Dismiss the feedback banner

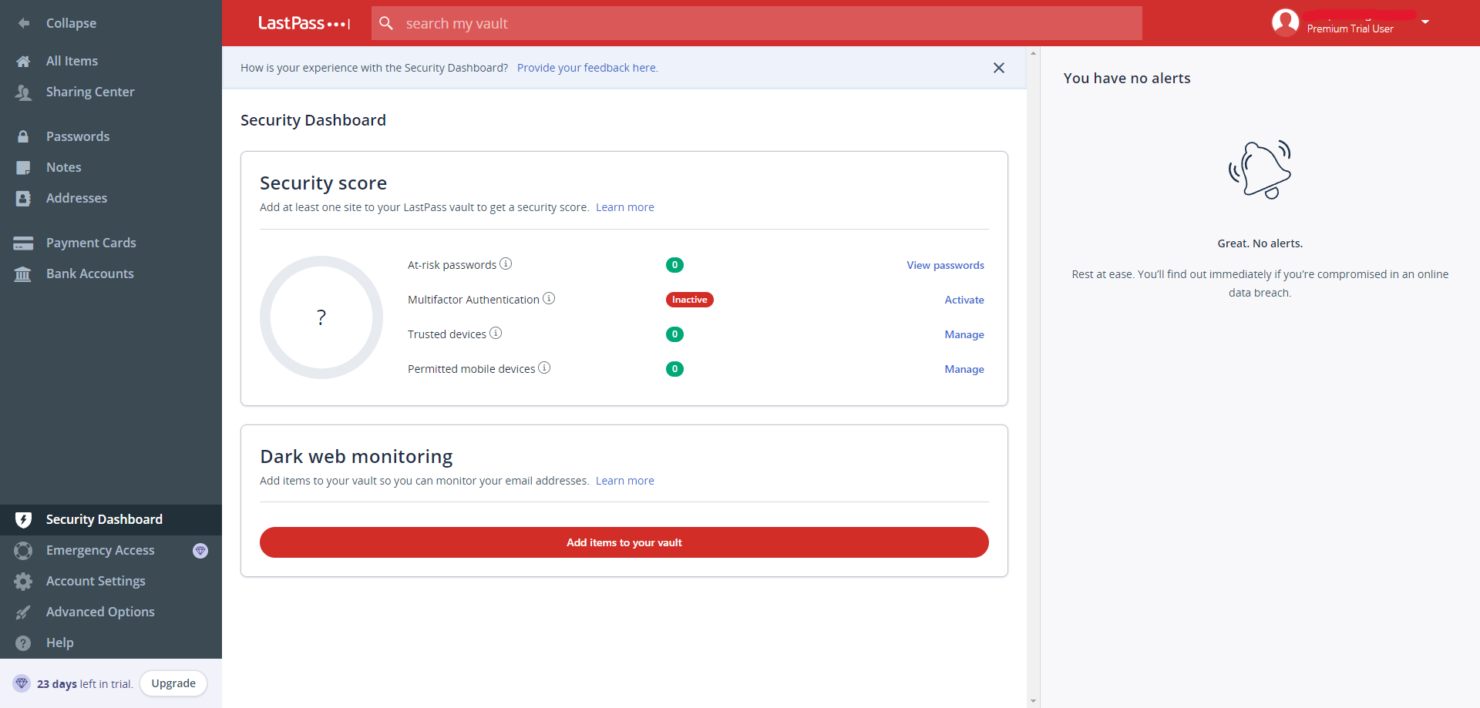coord(998,67)
